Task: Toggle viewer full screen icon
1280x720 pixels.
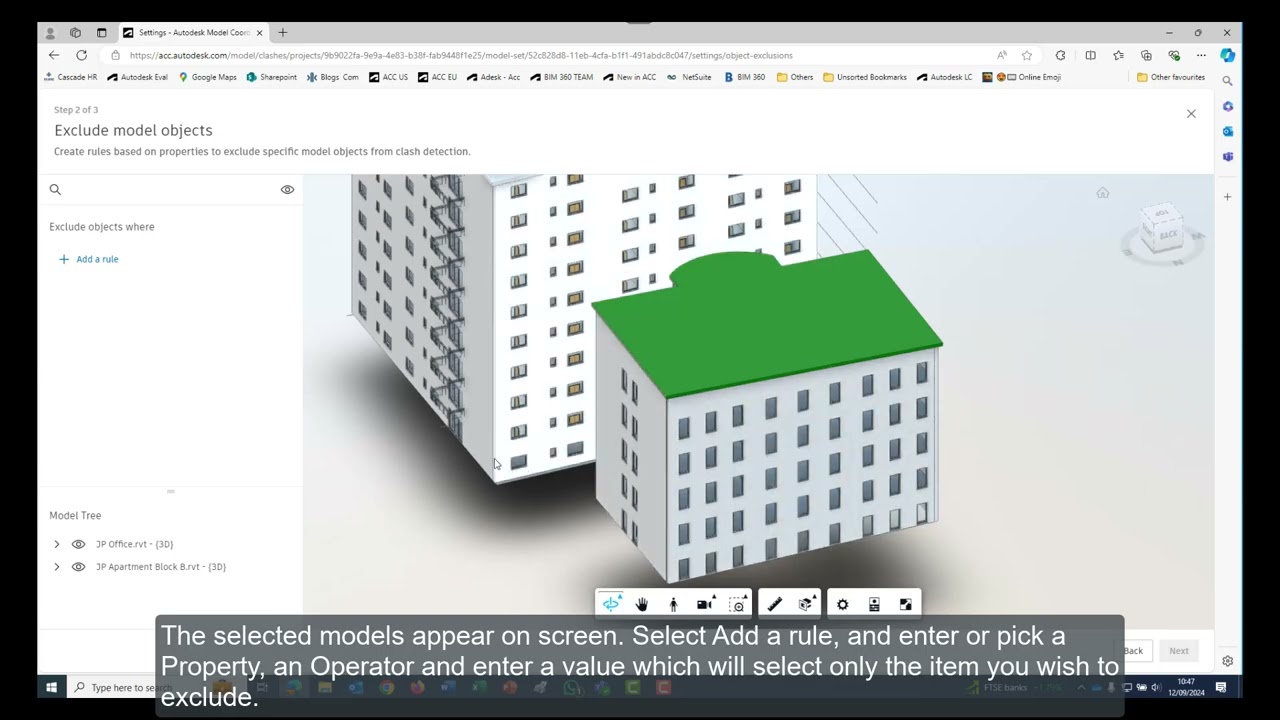Action: click(x=905, y=604)
